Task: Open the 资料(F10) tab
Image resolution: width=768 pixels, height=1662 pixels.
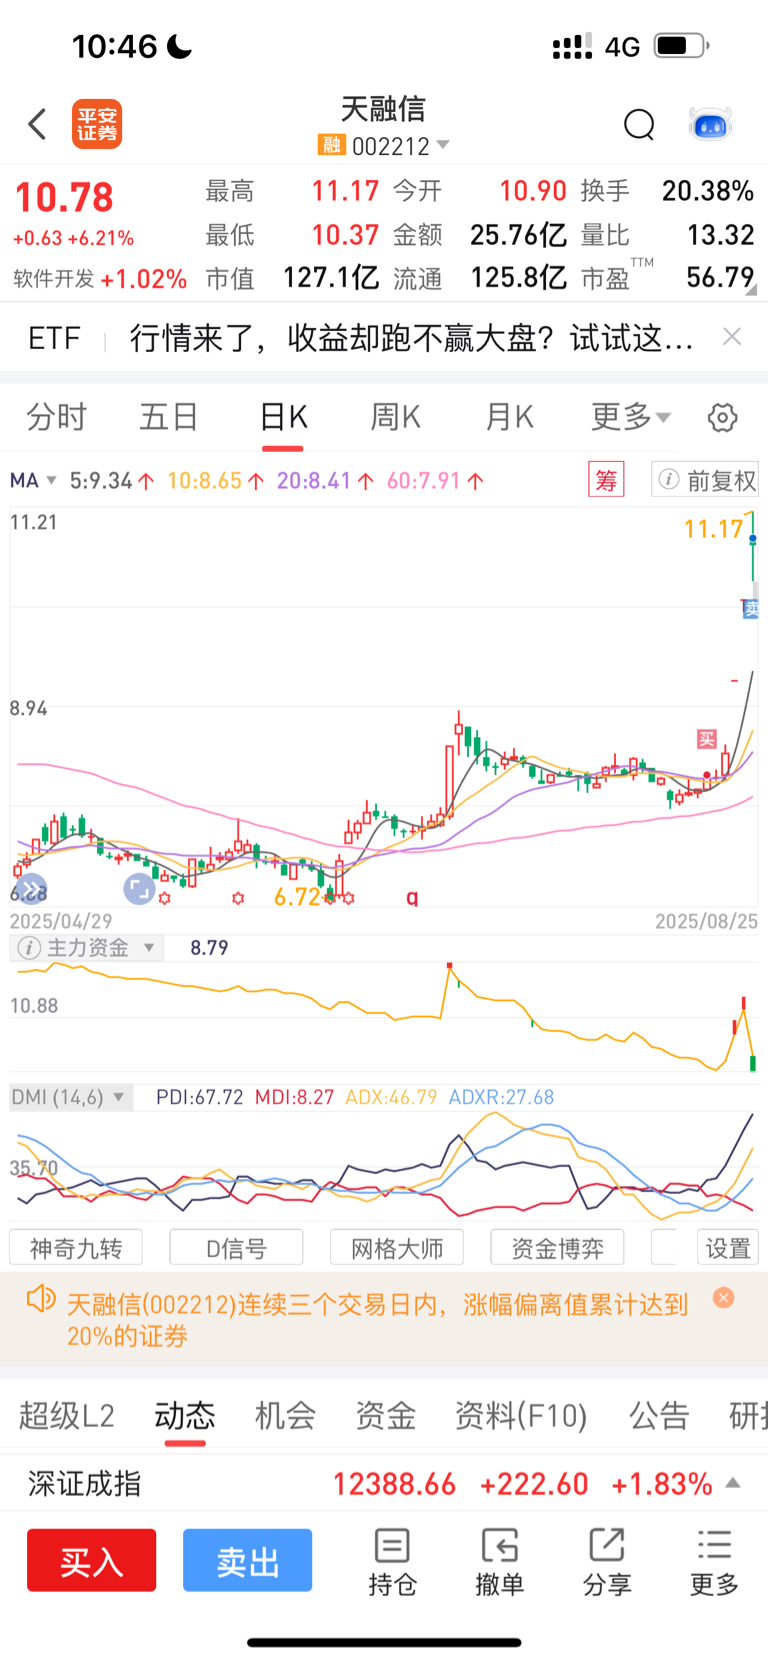Action: 521,1416
